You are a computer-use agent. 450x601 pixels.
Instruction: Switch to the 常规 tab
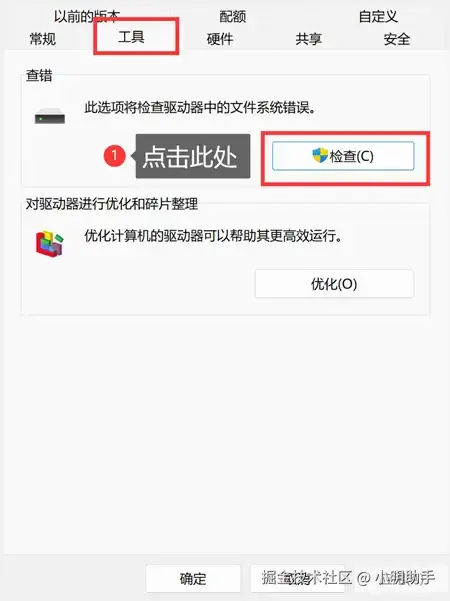[43, 39]
